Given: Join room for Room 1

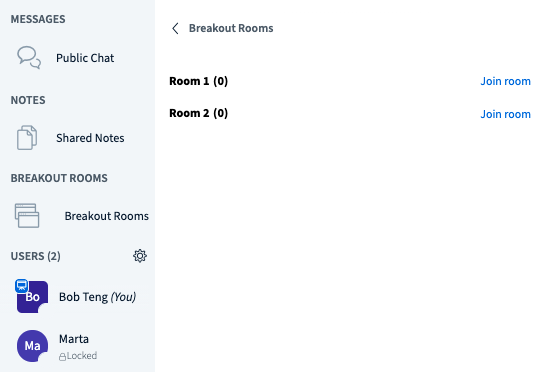Looking at the screenshot, I should click(505, 81).
